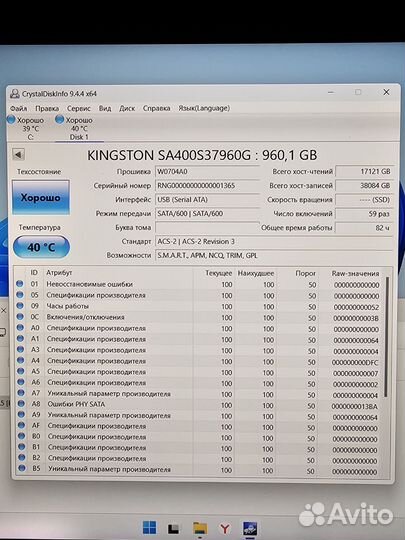Open the Windows Start button
The image size is (405, 540).
[x=149, y=527]
